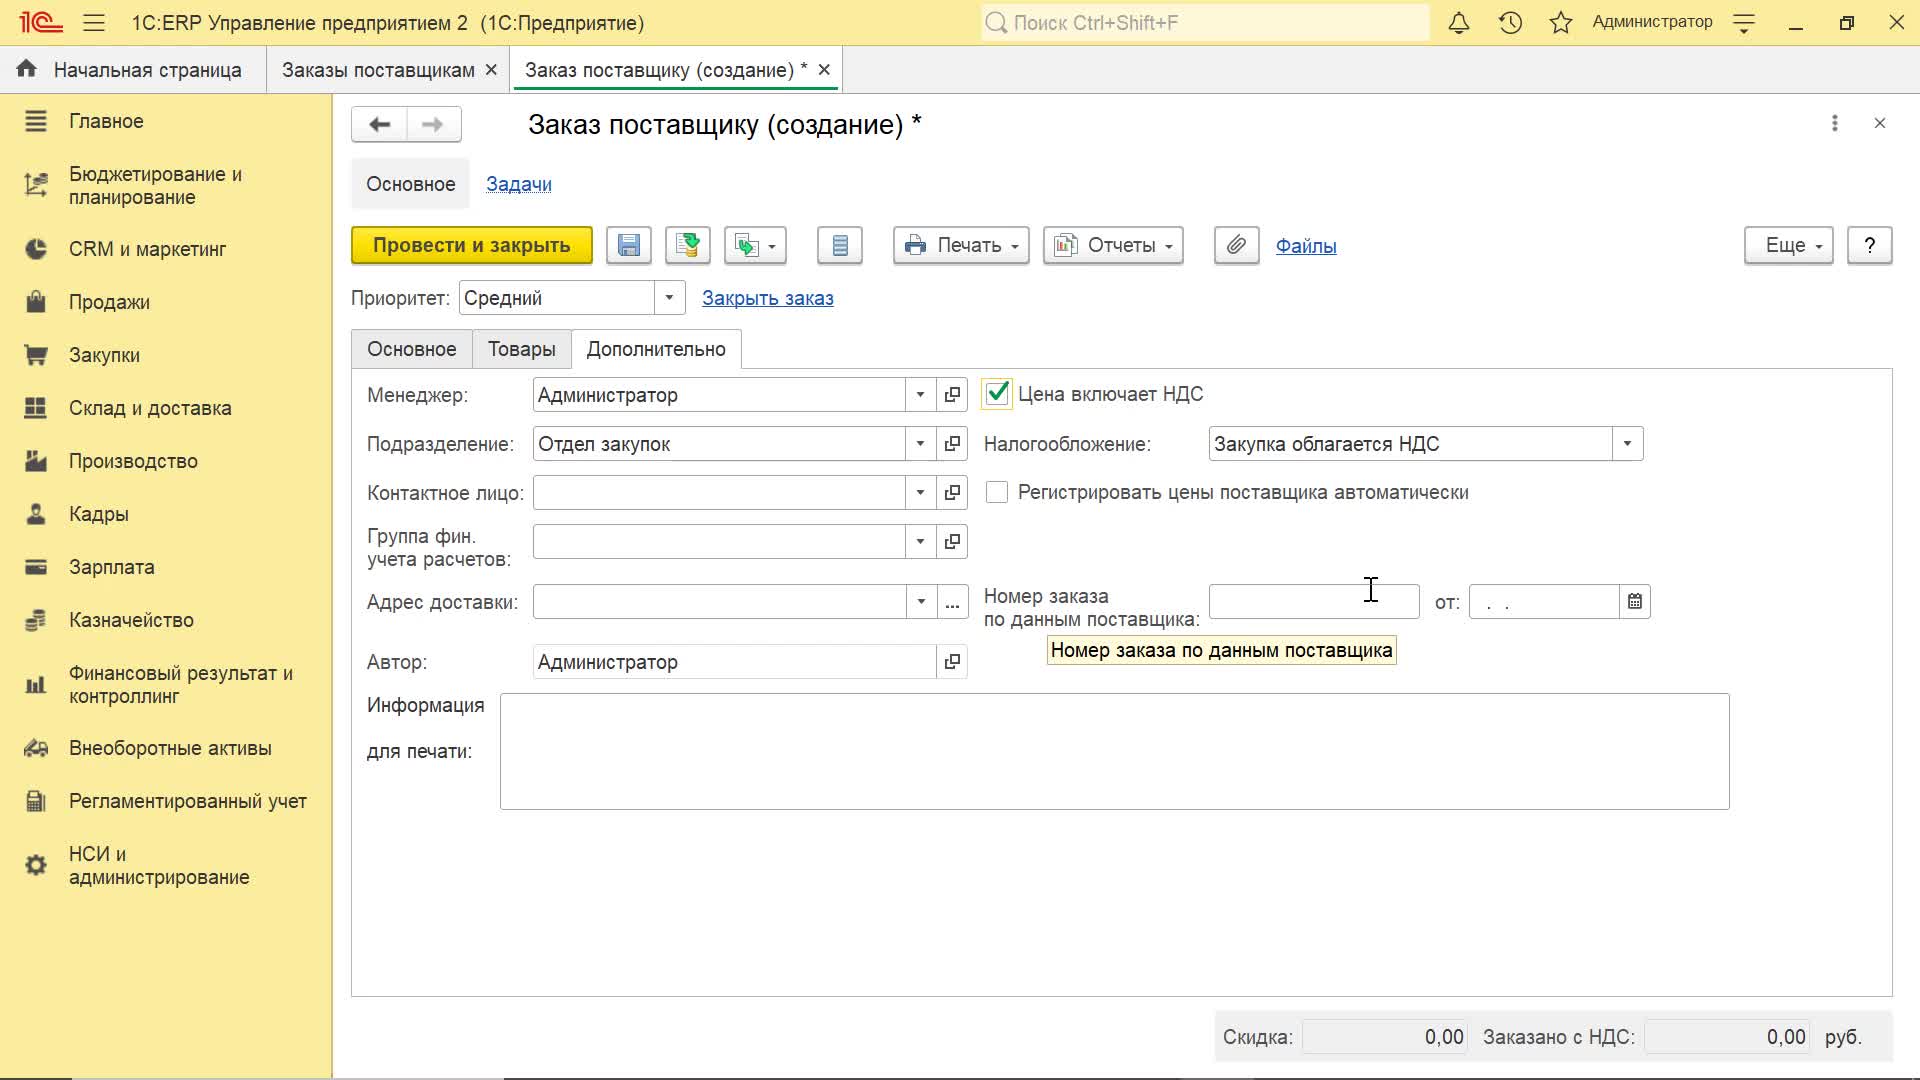The width and height of the screenshot is (1920, 1080).
Task: Open the title bar settings menu icon
Action: [x=1744, y=23]
